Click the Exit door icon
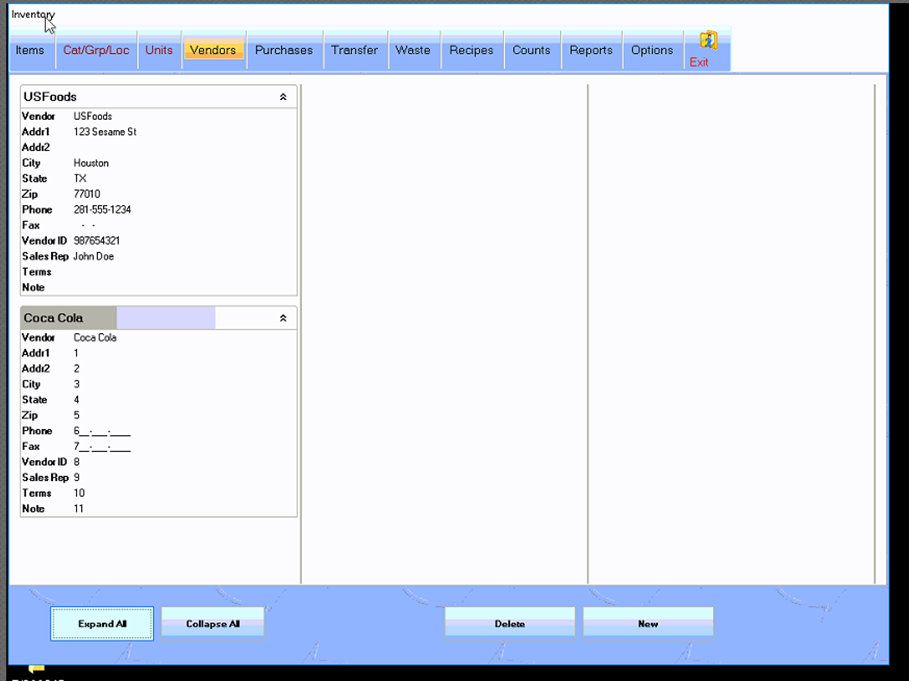Viewport: 909px width, 681px height. click(708, 41)
